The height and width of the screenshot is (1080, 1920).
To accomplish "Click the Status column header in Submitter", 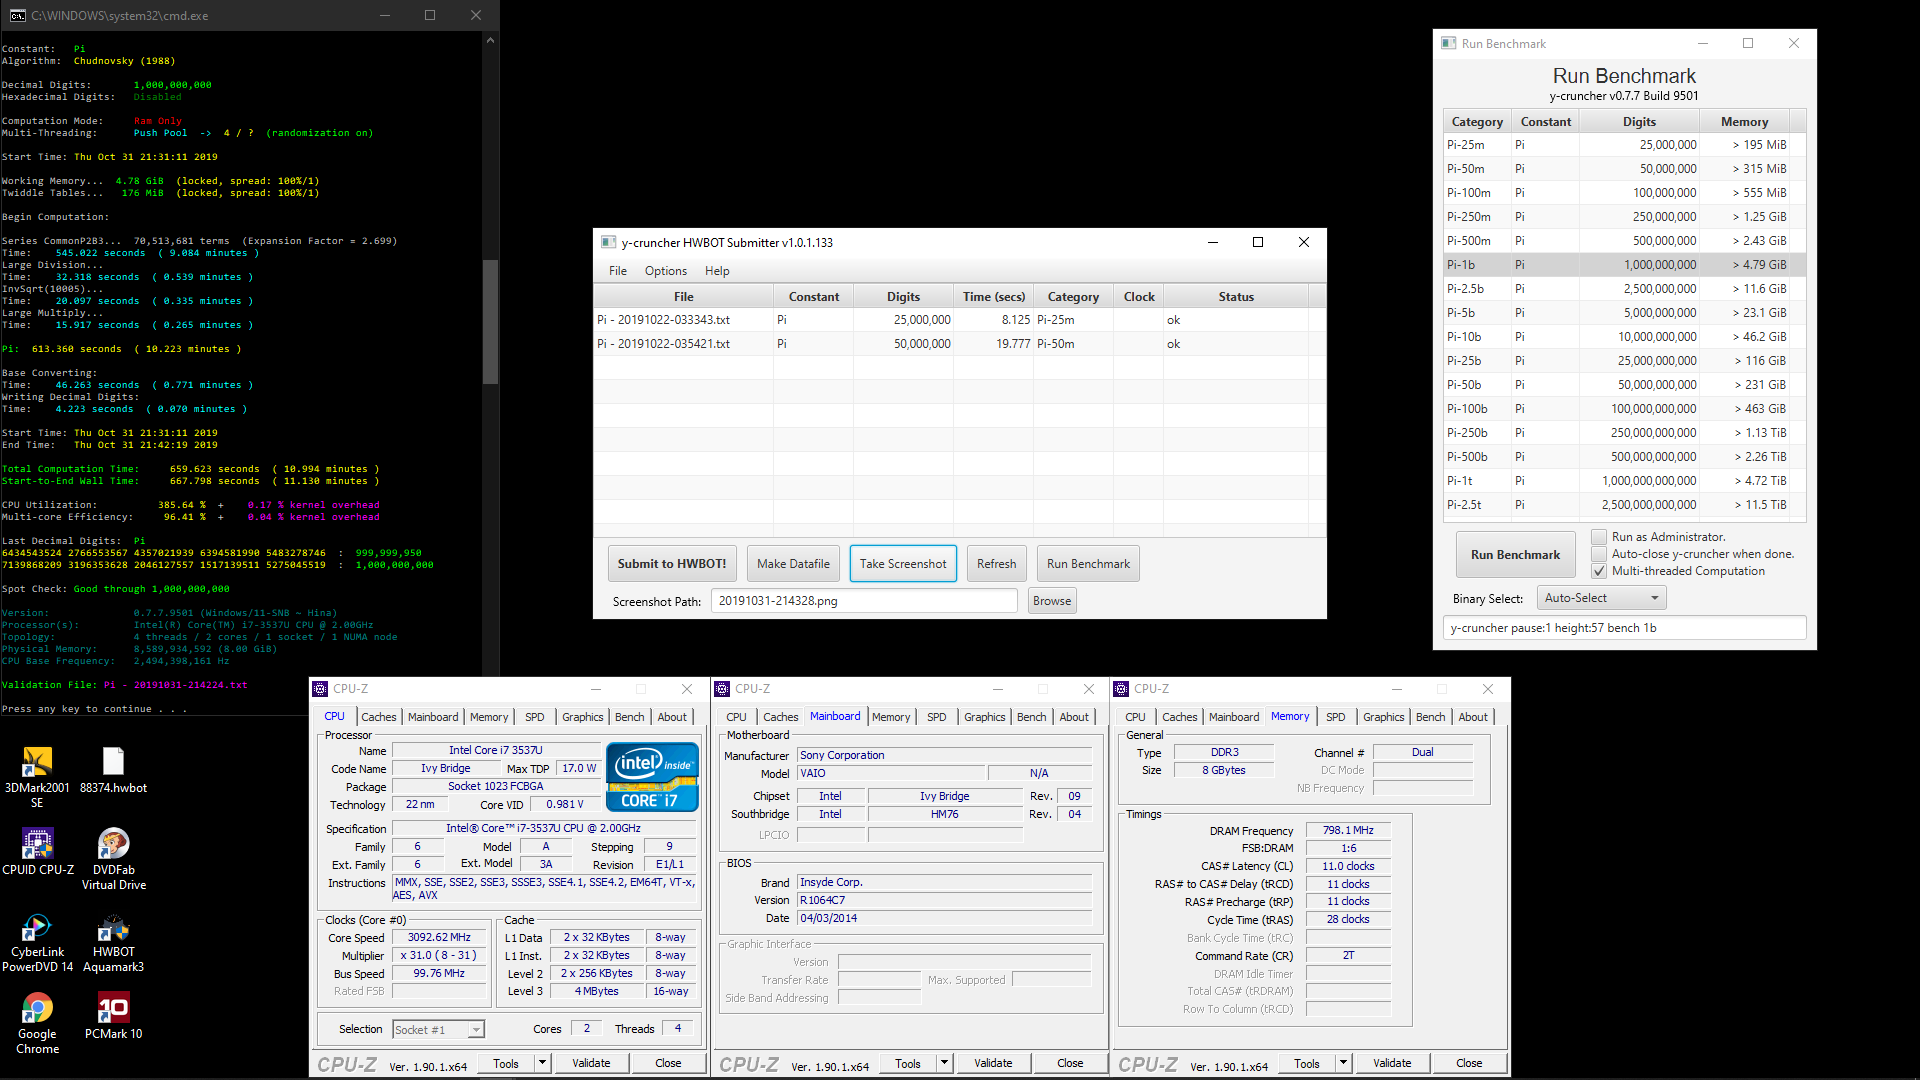I will tap(1236, 297).
